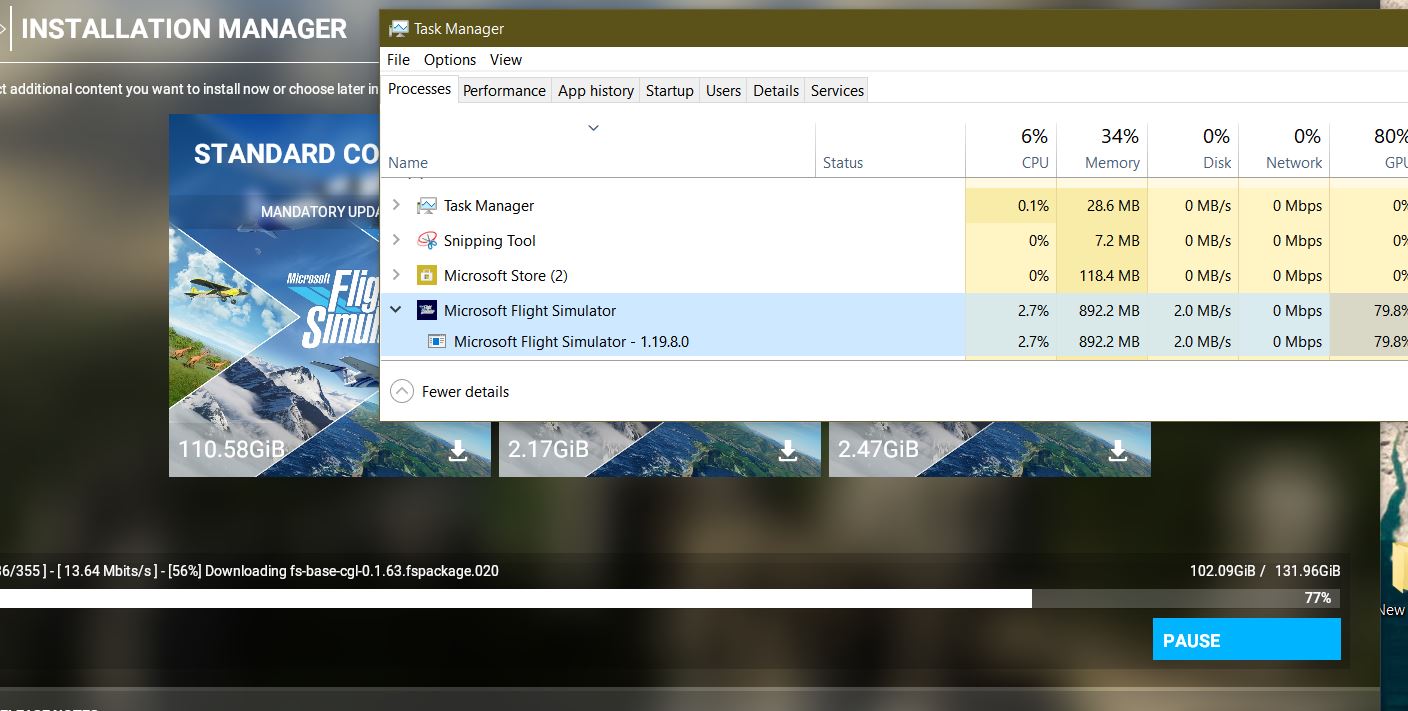Sort by Network column header
Image resolution: width=1408 pixels, height=711 pixels.
(x=1284, y=150)
